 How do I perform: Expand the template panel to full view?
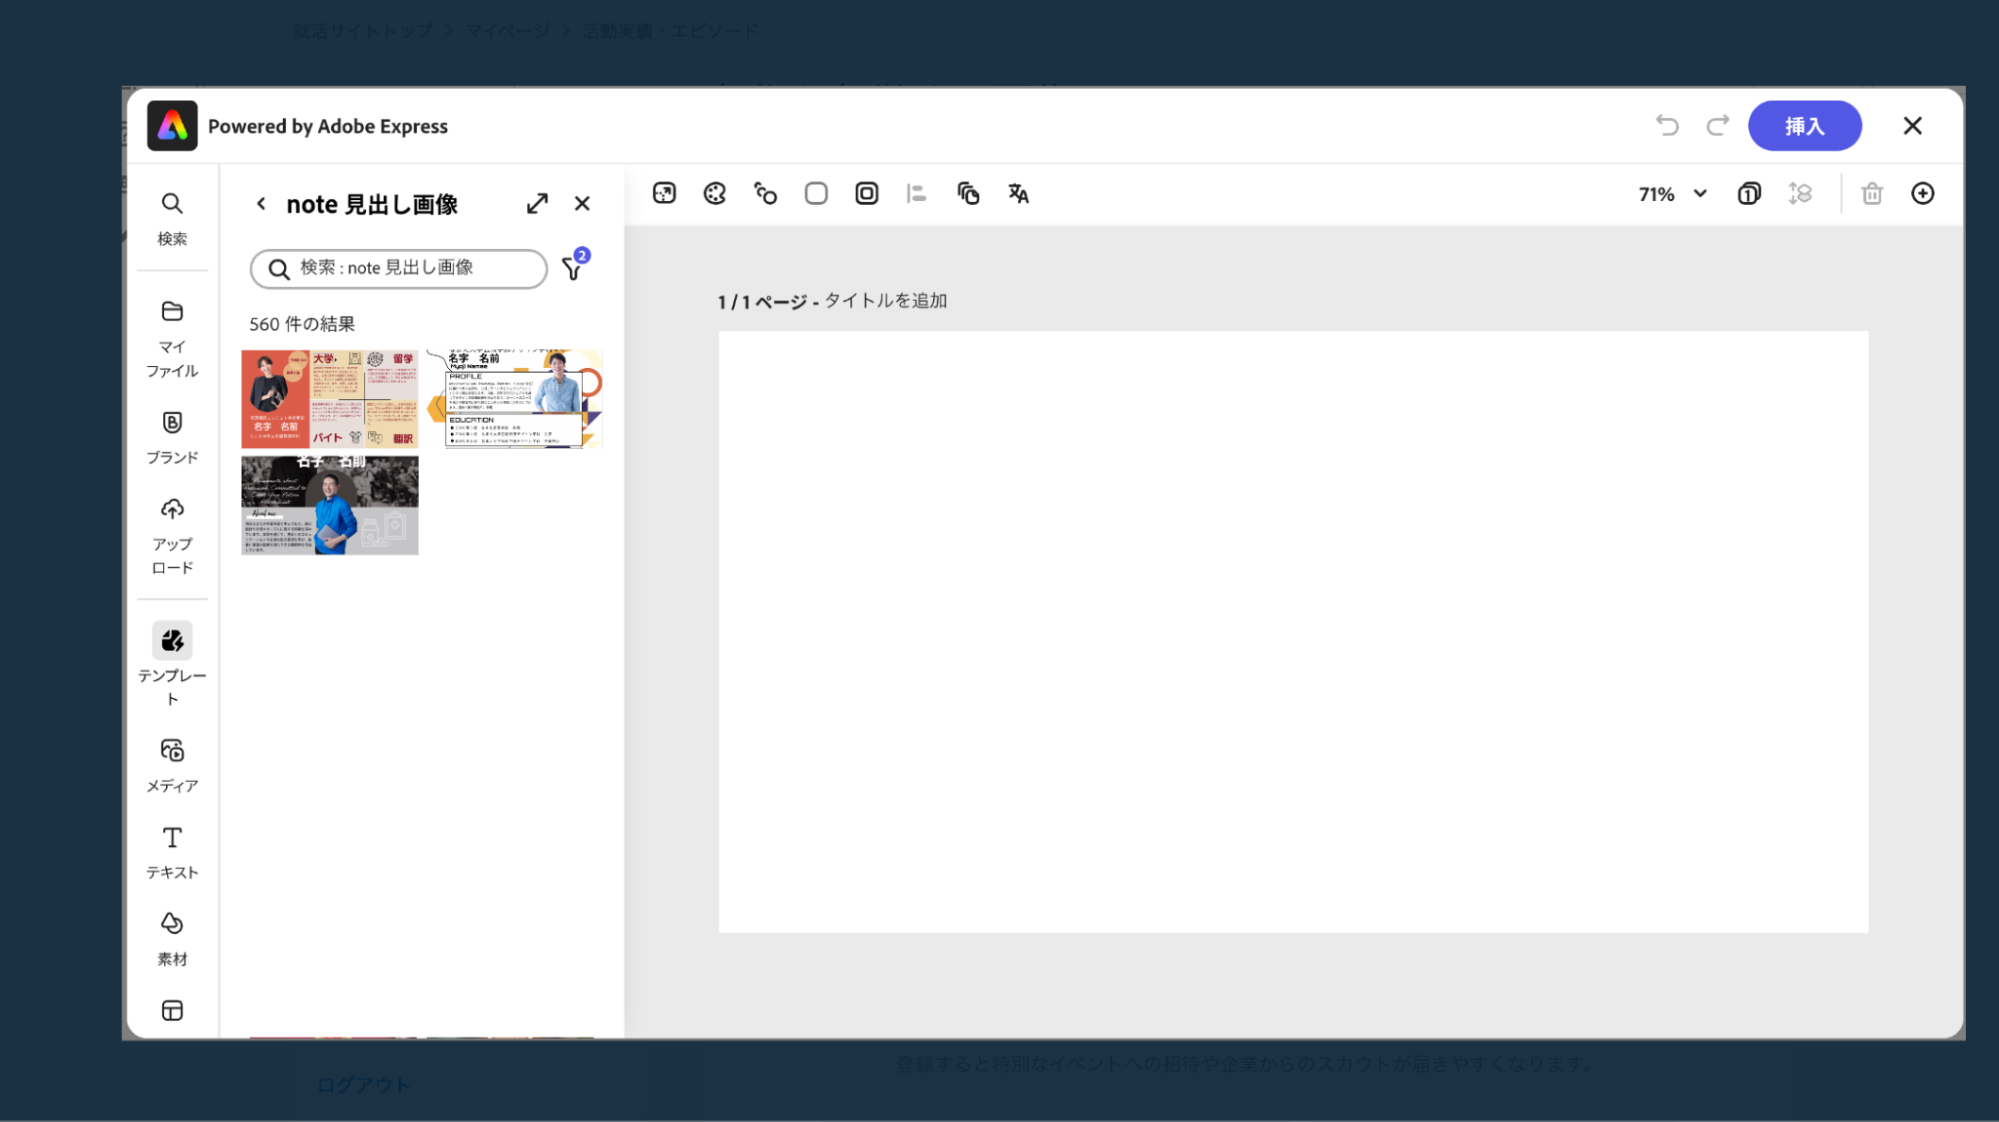[x=537, y=204]
